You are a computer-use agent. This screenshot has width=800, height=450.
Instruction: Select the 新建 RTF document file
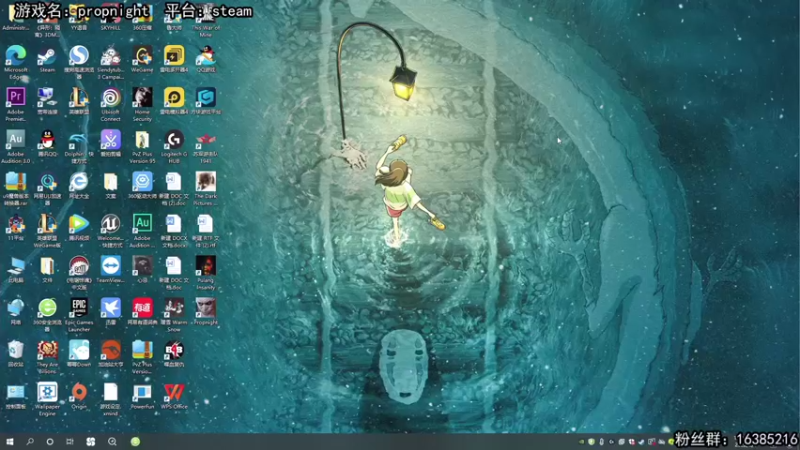point(206,224)
